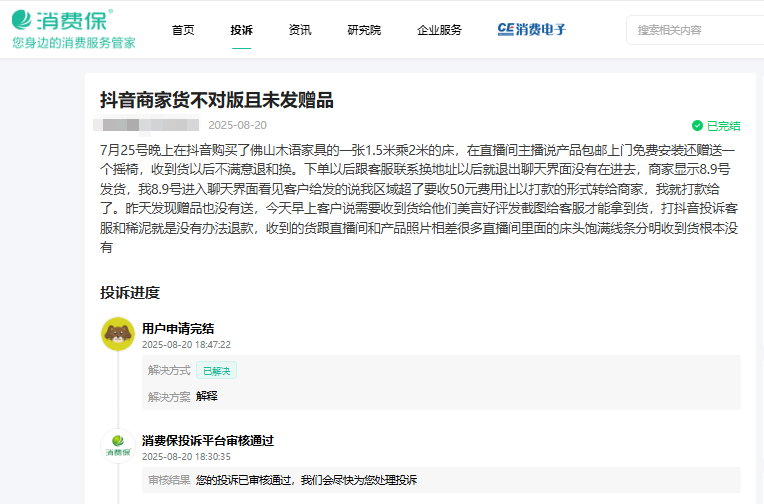764x504 pixels.
Task: Visit the CE消费电子 link
Action: pos(532,30)
